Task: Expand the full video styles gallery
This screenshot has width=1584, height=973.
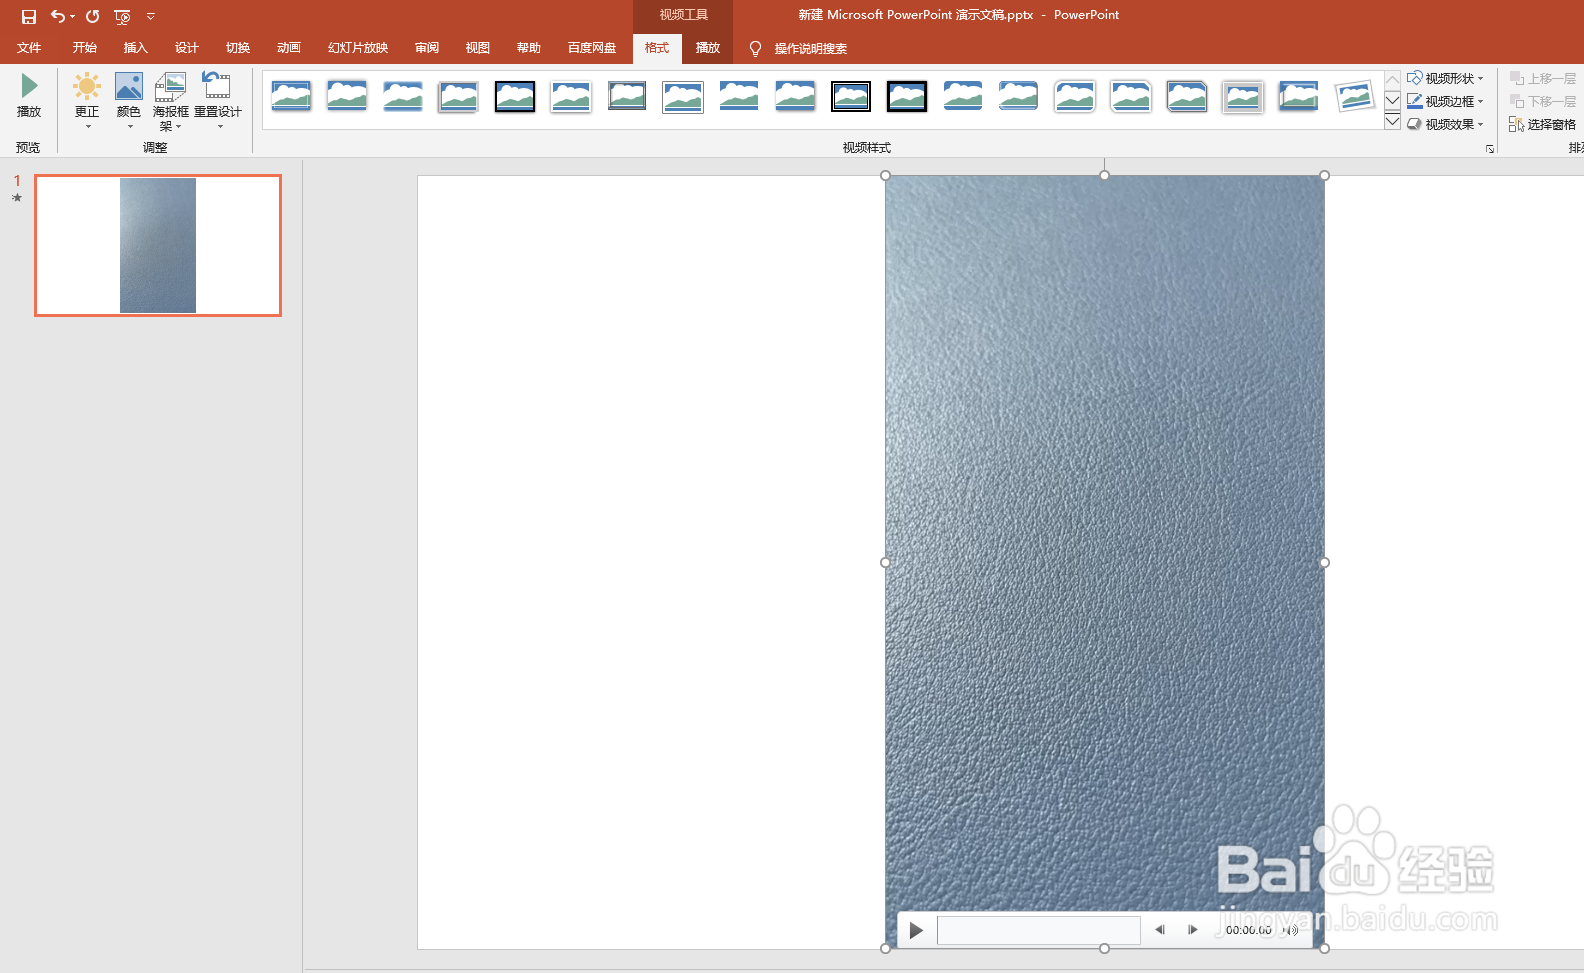Action: coord(1392,121)
